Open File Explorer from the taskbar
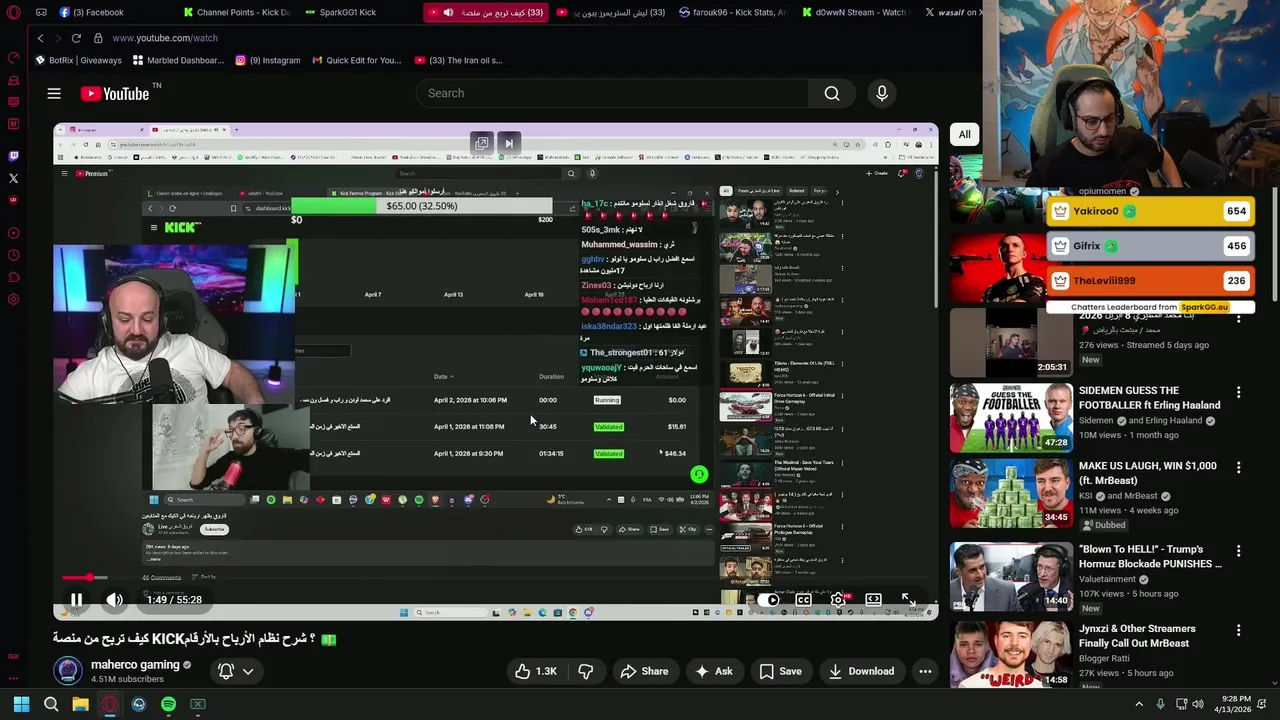Viewport: 1280px width, 720px height. tap(80, 704)
